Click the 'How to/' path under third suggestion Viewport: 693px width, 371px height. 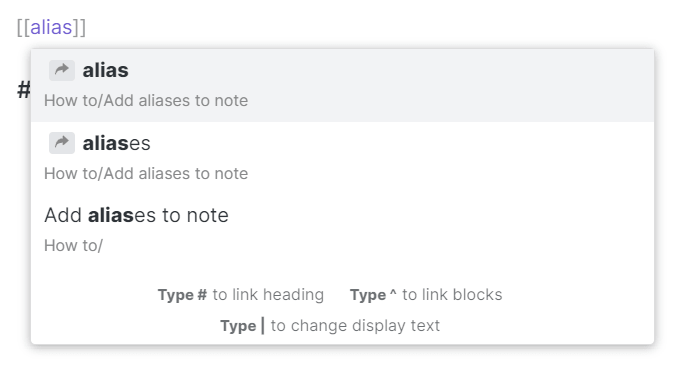point(73,245)
